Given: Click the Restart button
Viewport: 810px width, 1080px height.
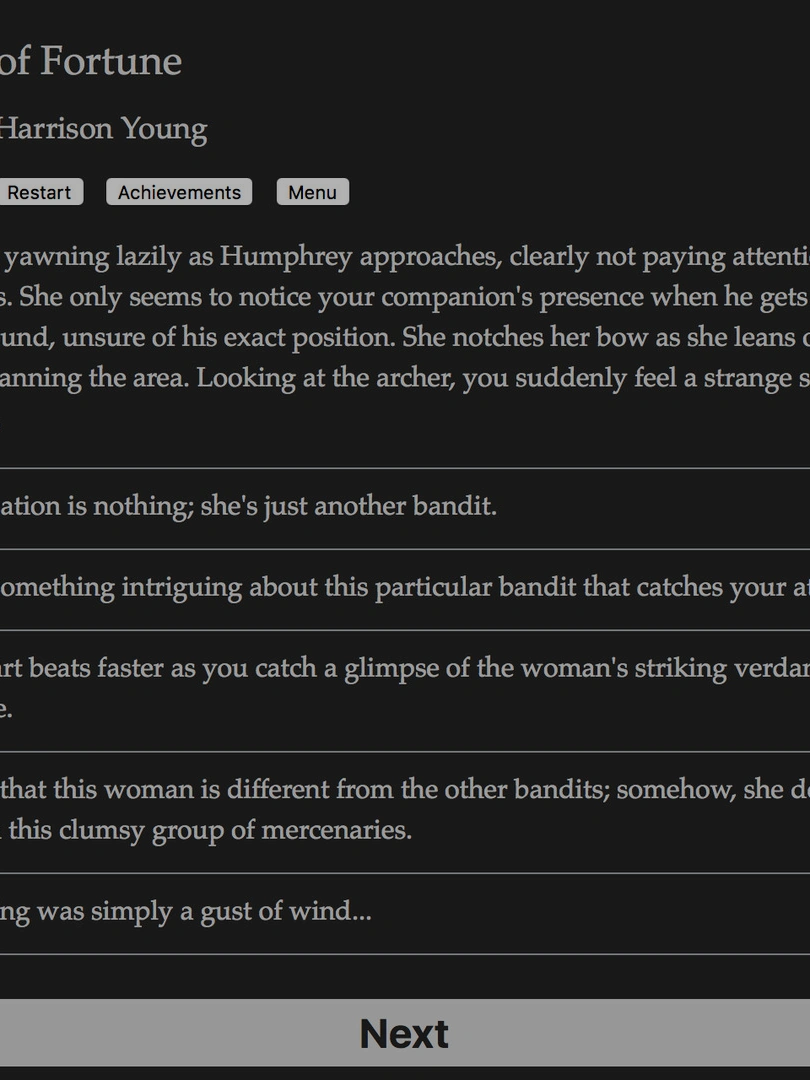Looking at the screenshot, I should coord(40,192).
